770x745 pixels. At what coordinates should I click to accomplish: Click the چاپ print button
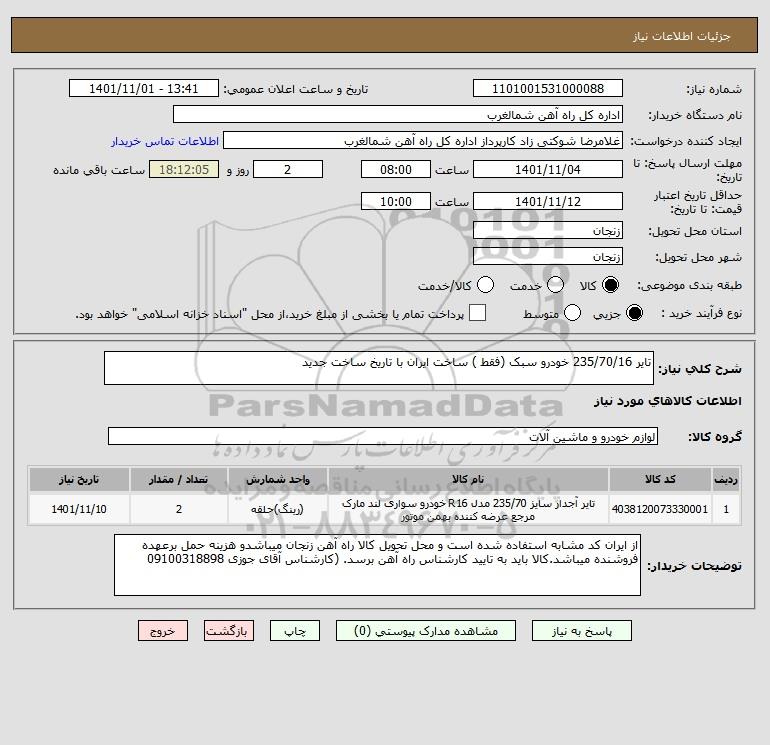295,631
